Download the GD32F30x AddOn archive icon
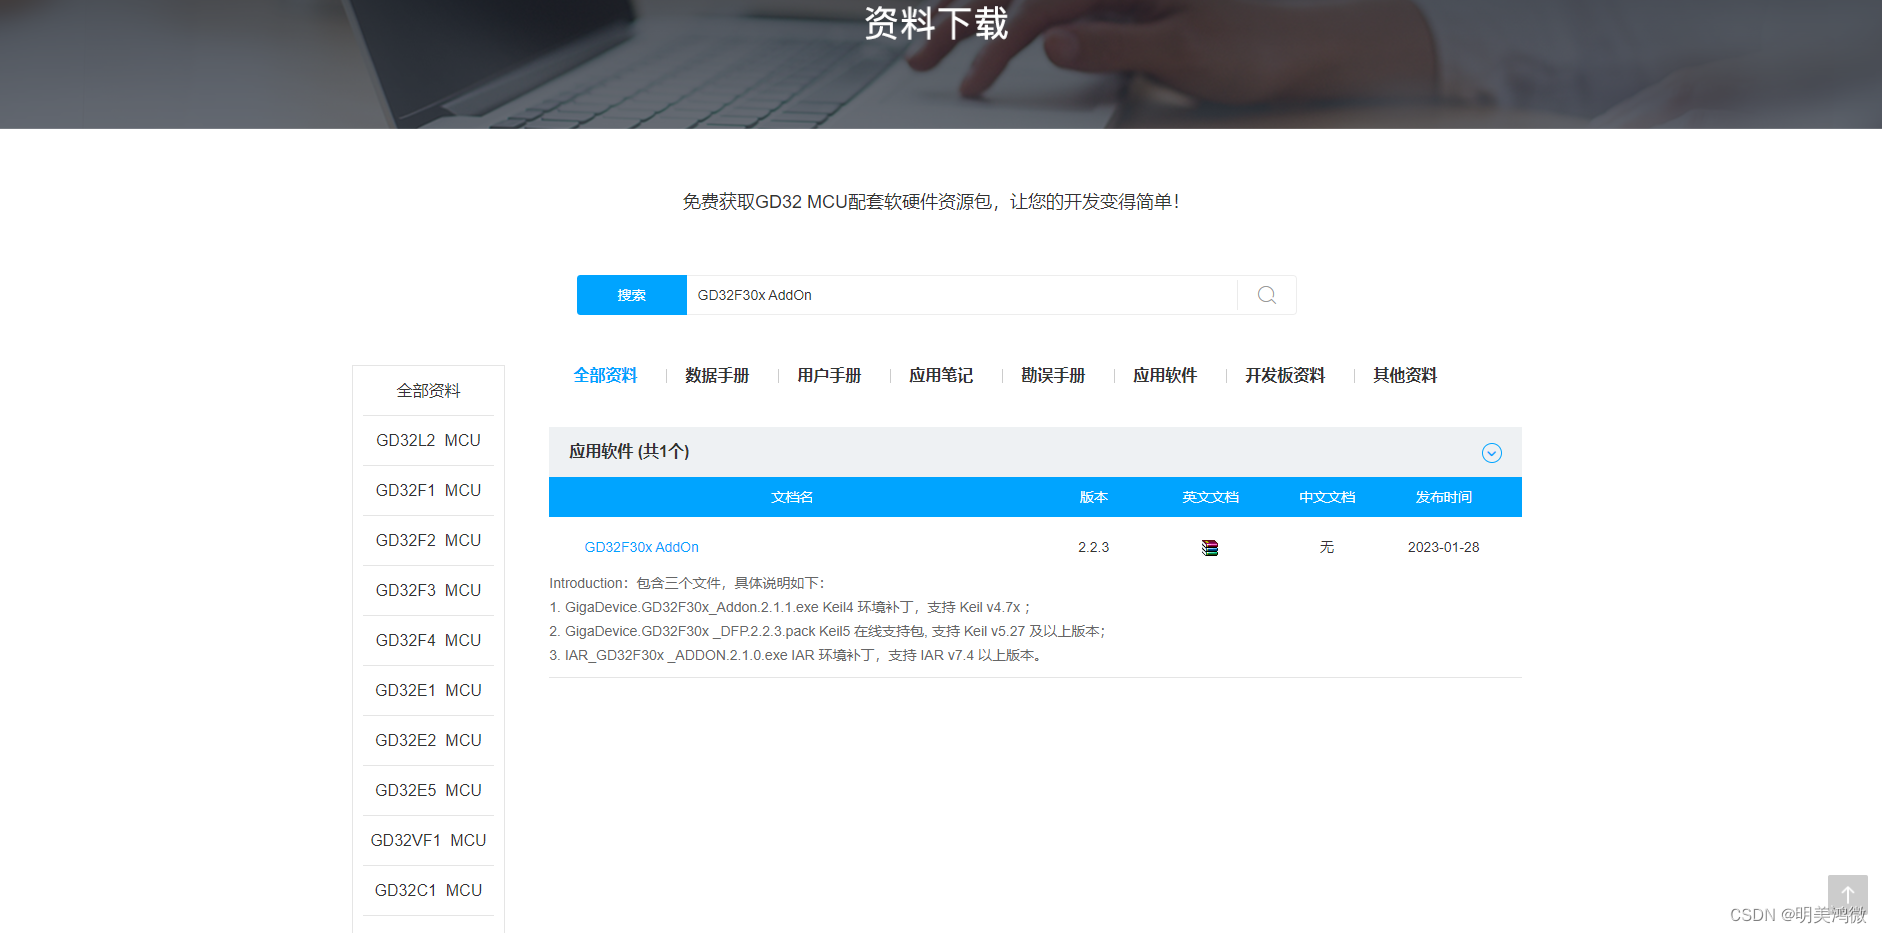Image resolution: width=1882 pixels, height=933 pixels. click(x=1210, y=547)
